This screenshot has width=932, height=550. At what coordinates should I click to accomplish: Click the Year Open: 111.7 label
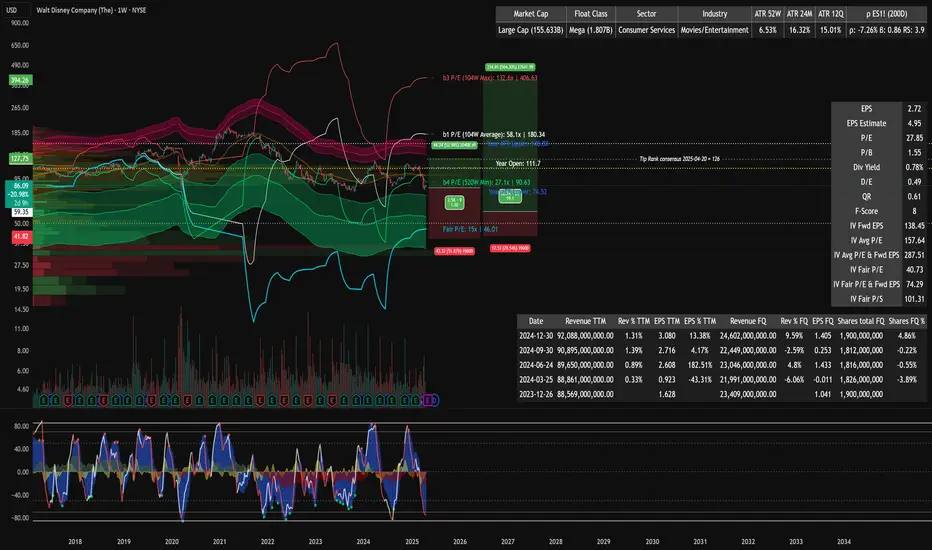(x=518, y=163)
